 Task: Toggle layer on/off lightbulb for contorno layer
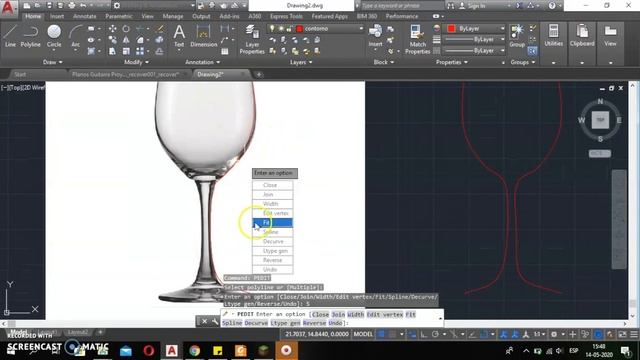272,29
